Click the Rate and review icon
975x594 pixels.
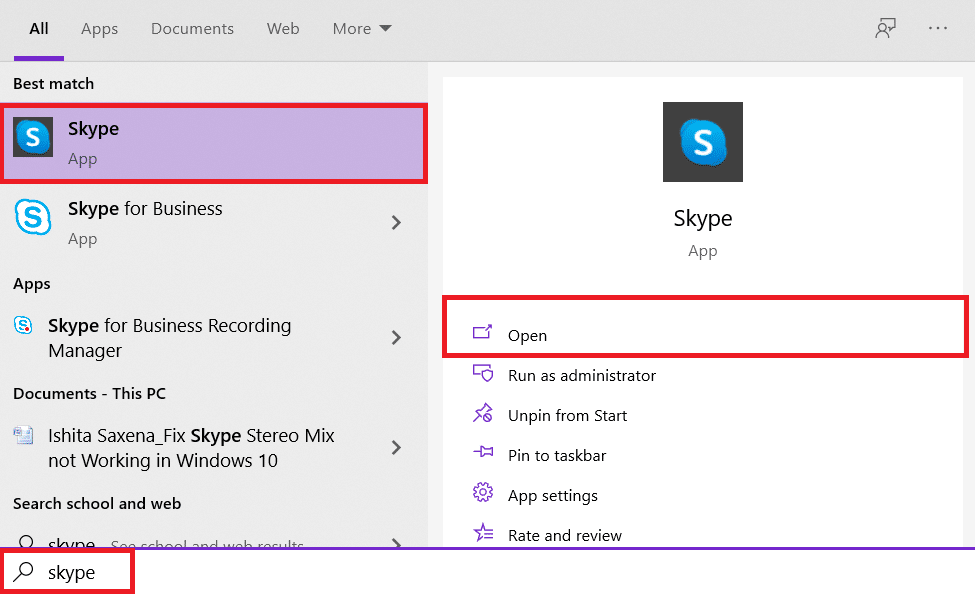point(483,534)
